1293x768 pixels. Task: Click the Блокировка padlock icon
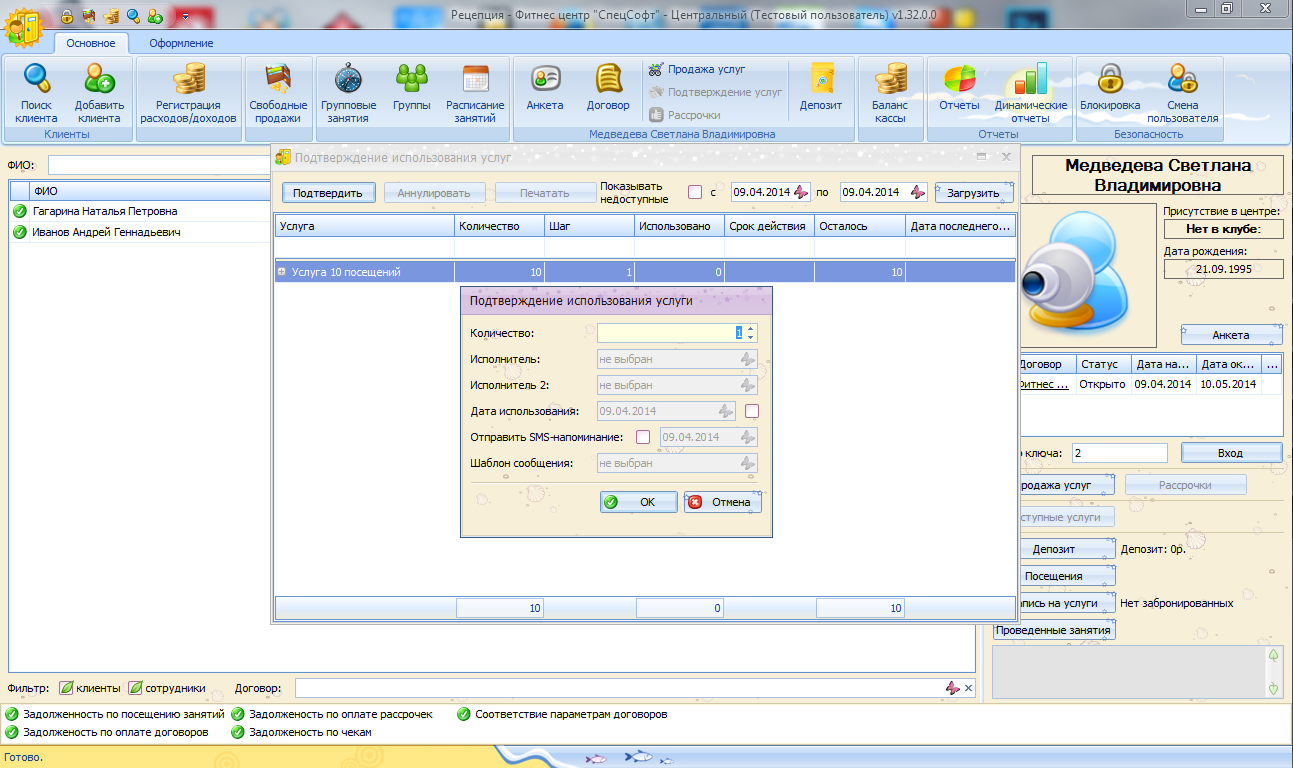click(1110, 79)
